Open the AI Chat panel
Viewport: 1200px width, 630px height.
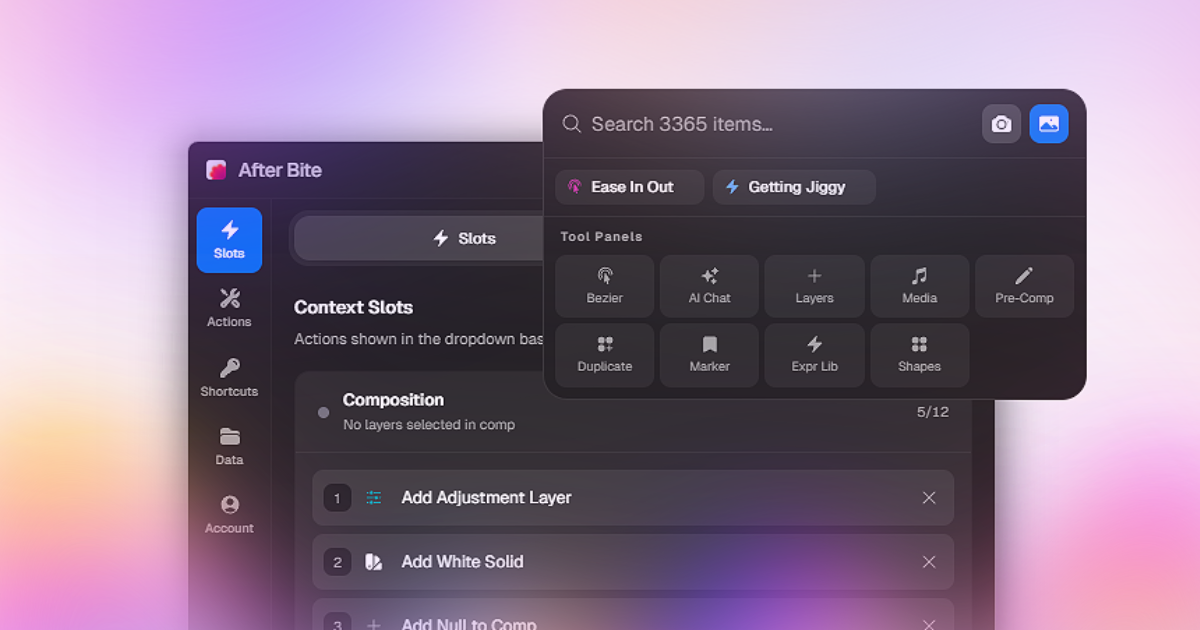(x=709, y=286)
